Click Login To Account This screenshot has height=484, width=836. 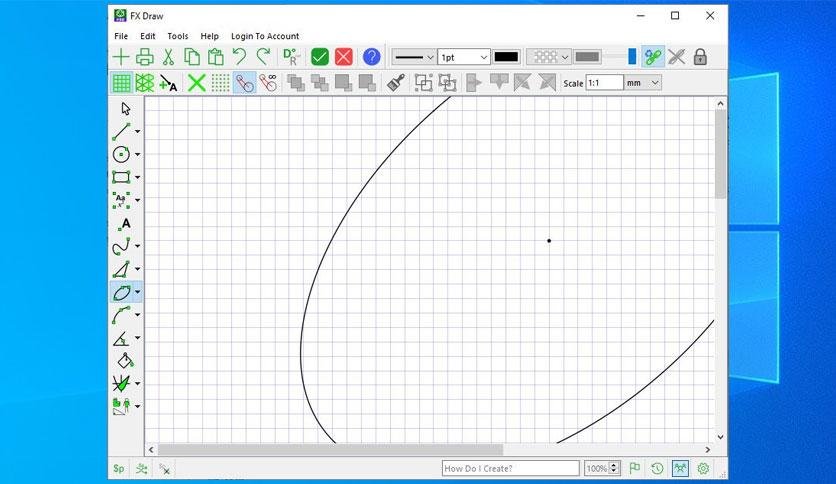click(265, 36)
